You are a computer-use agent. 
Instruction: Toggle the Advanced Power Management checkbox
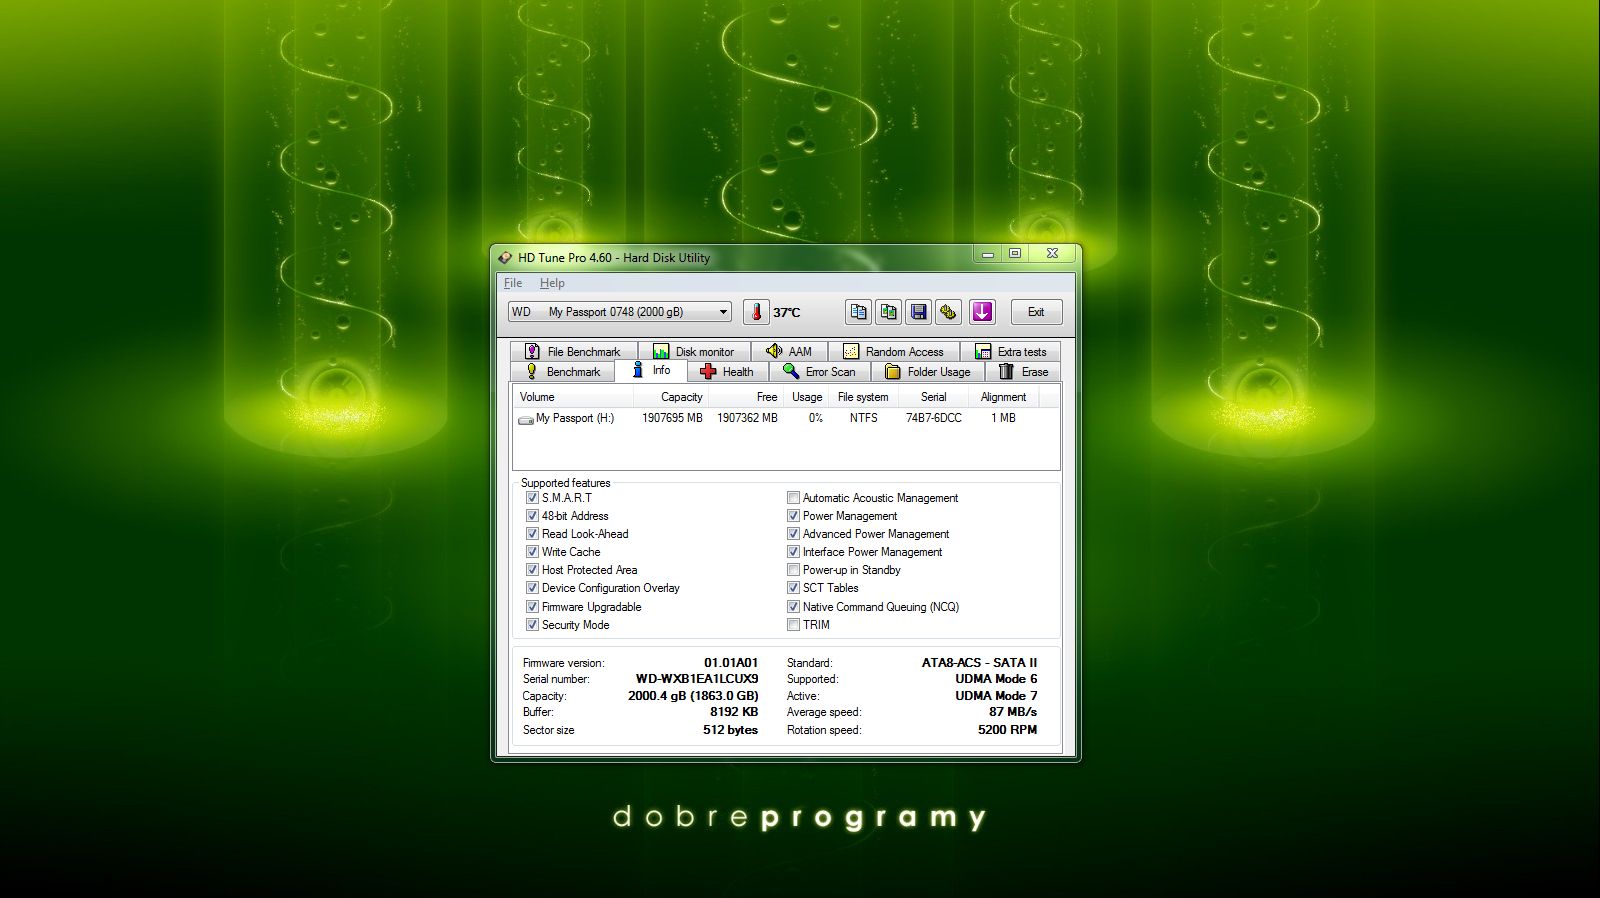(x=793, y=533)
